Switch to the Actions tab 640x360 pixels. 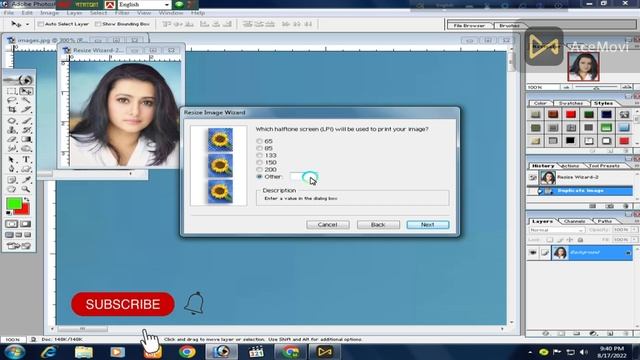coord(570,166)
